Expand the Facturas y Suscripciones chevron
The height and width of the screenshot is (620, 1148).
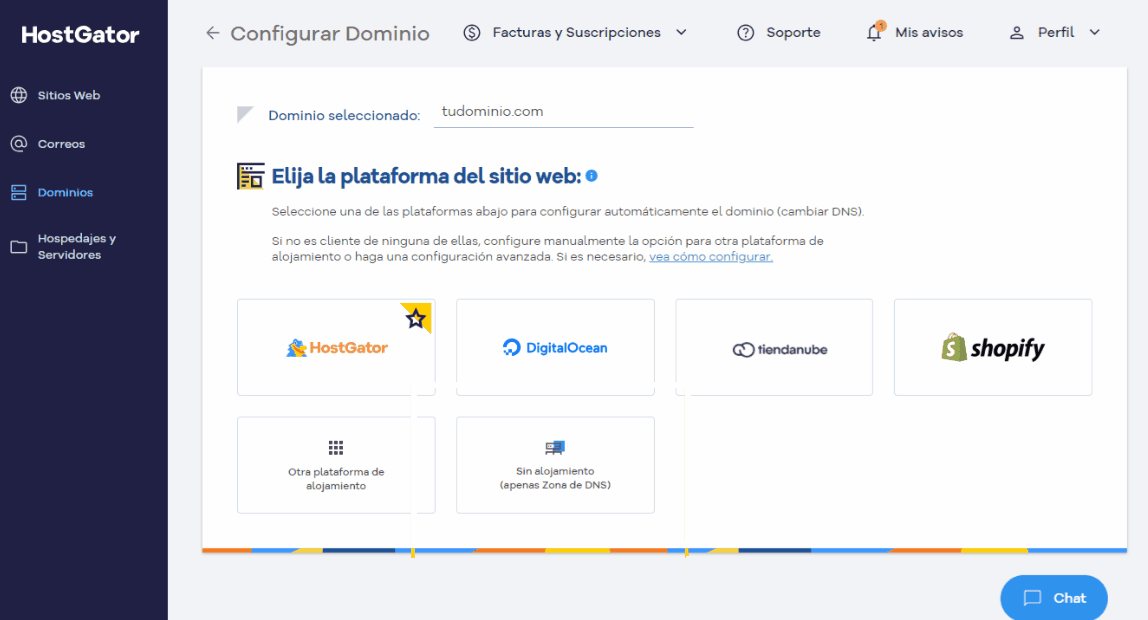681,32
